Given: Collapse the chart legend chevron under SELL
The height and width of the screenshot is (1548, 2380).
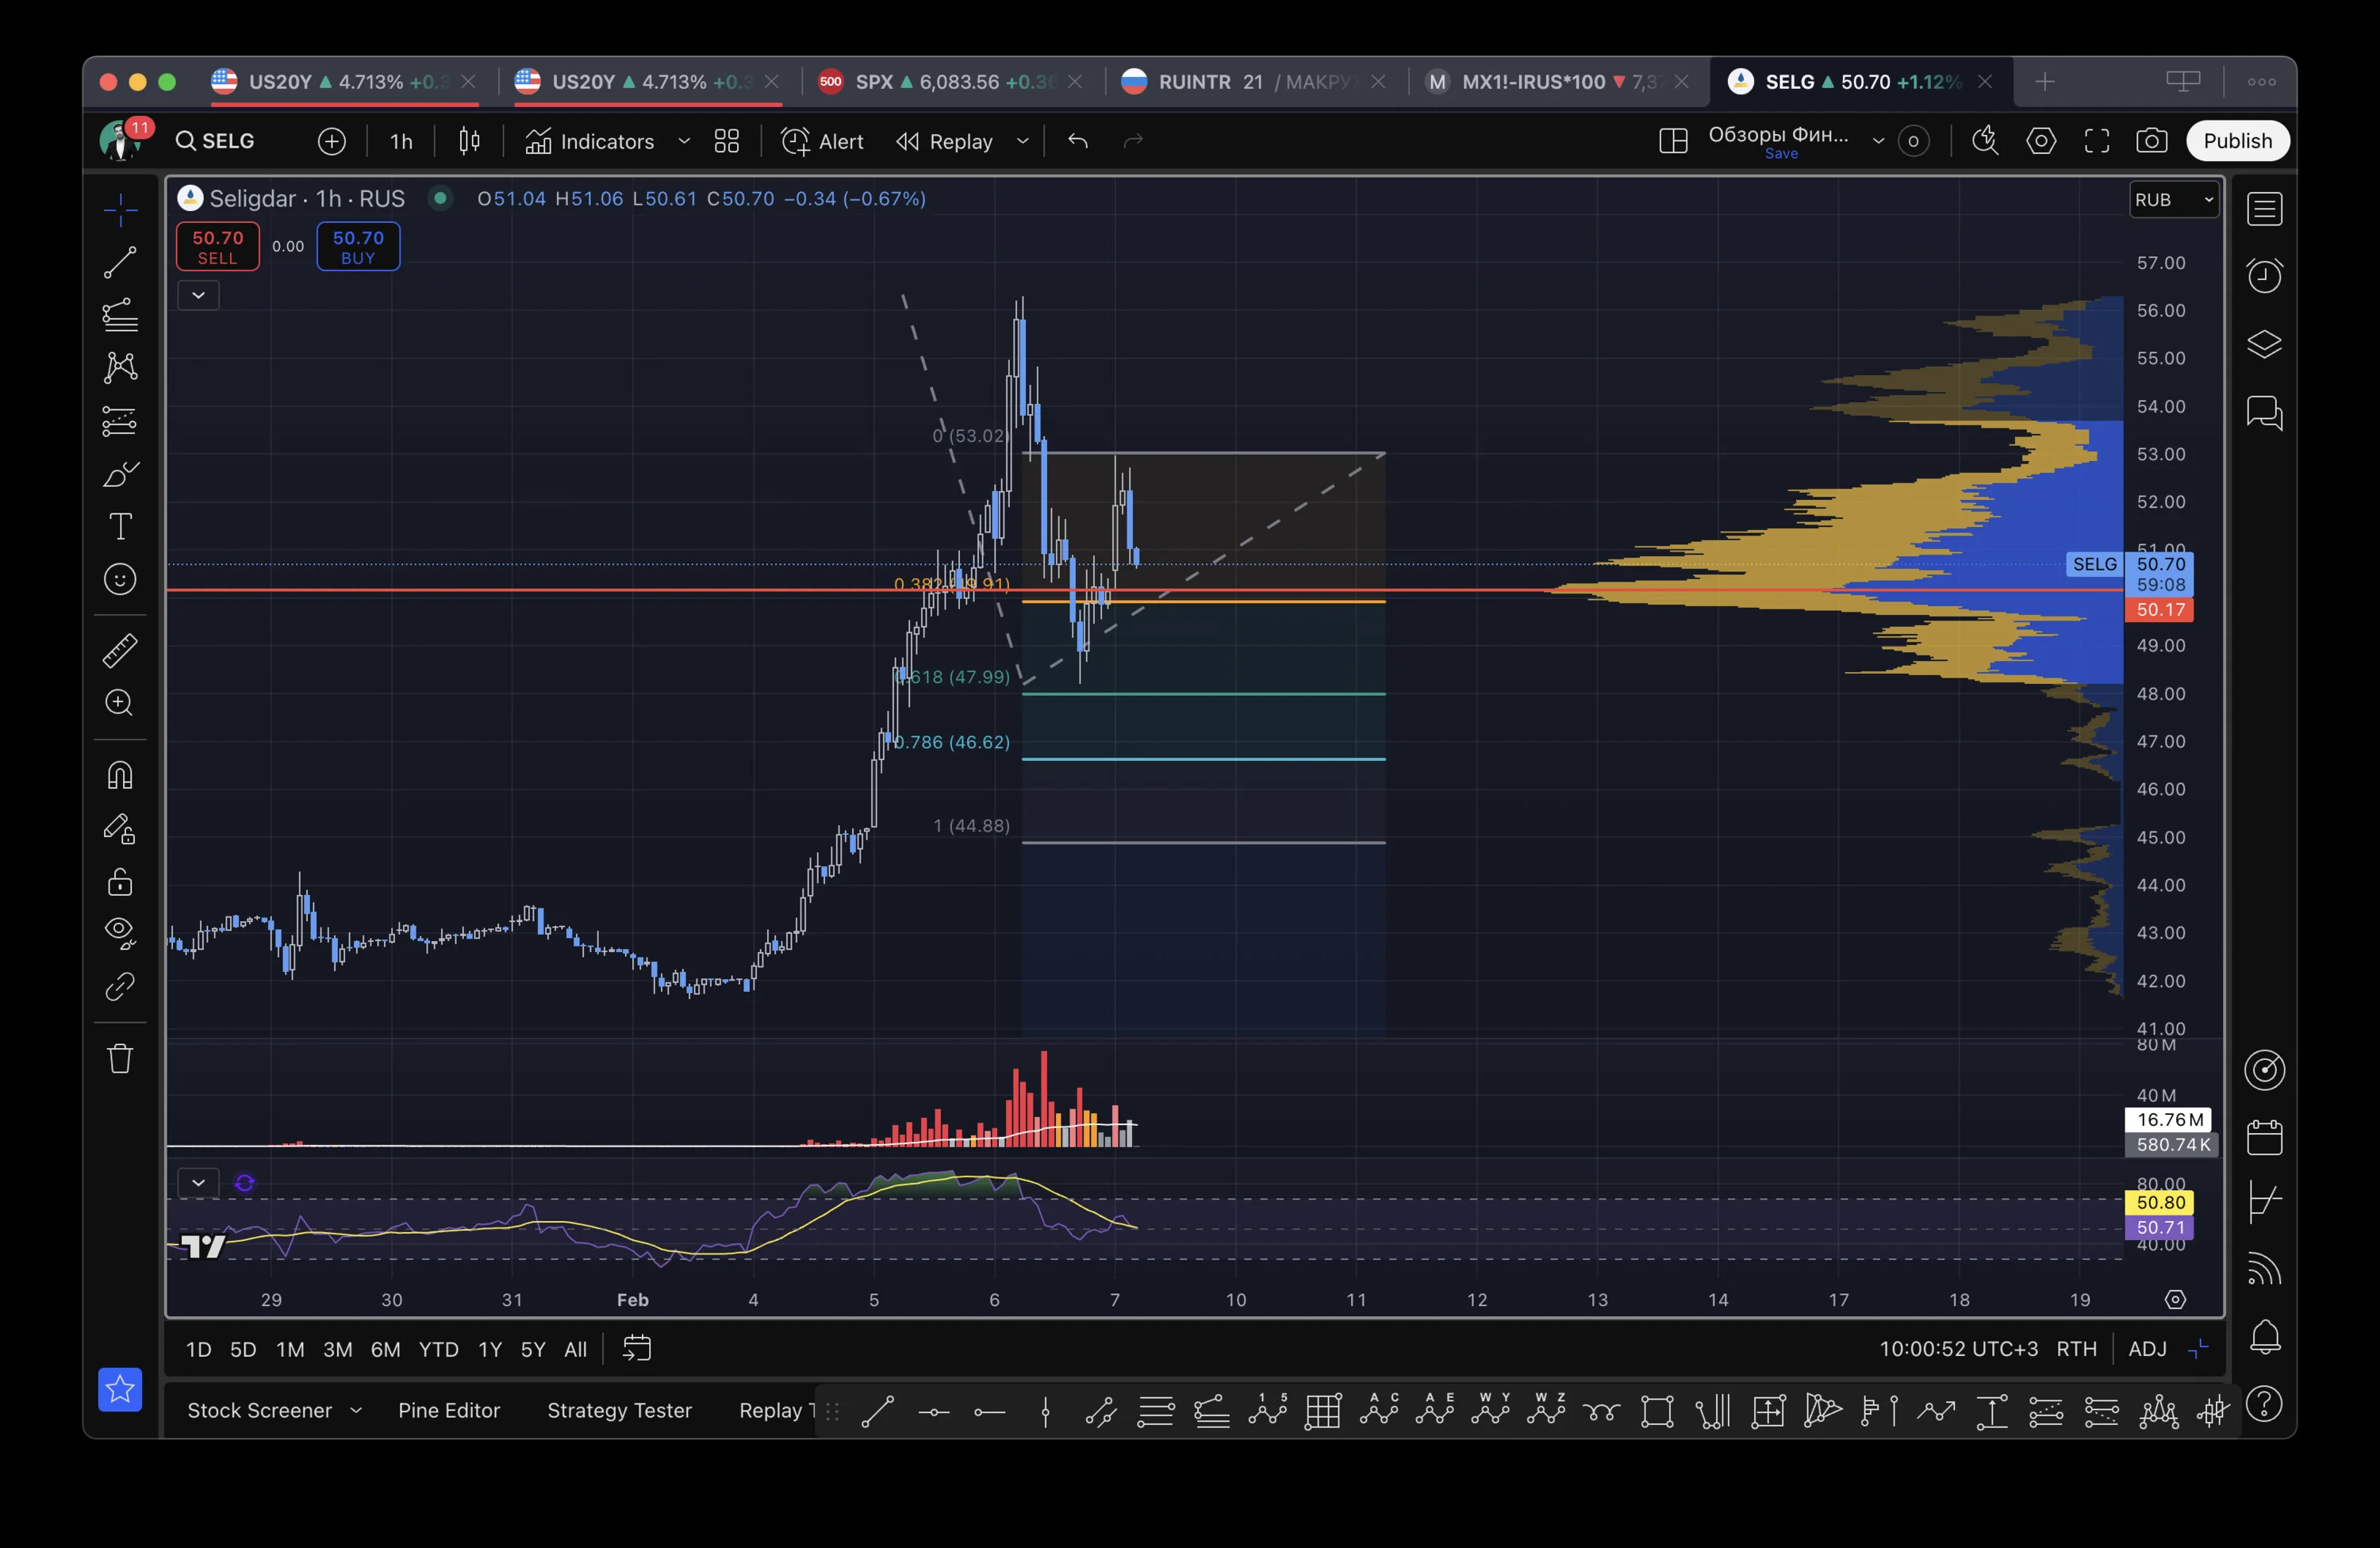Looking at the screenshot, I should [x=198, y=295].
